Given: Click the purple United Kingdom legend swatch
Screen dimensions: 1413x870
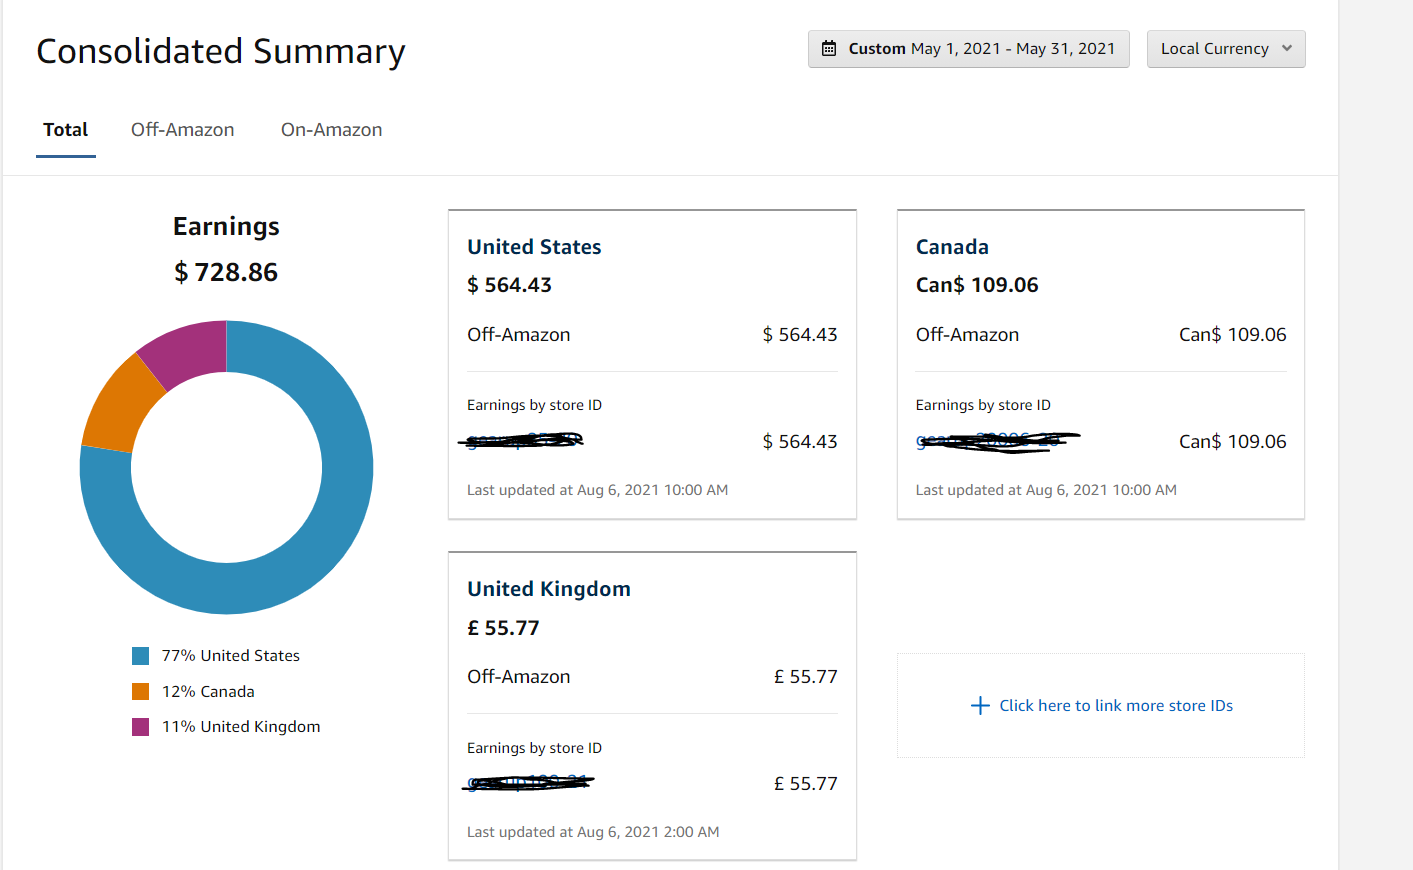Looking at the screenshot, I should click(x=140, y=727).
